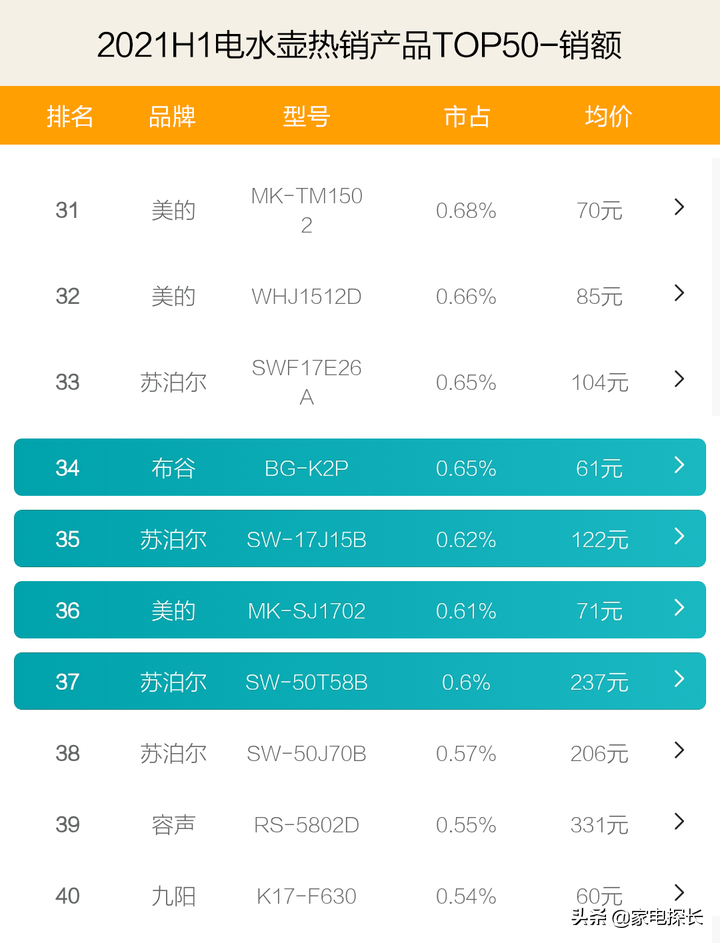
Task: Click chevron icon on MK-SJ1702 row
Action: (x=679, y=607)
